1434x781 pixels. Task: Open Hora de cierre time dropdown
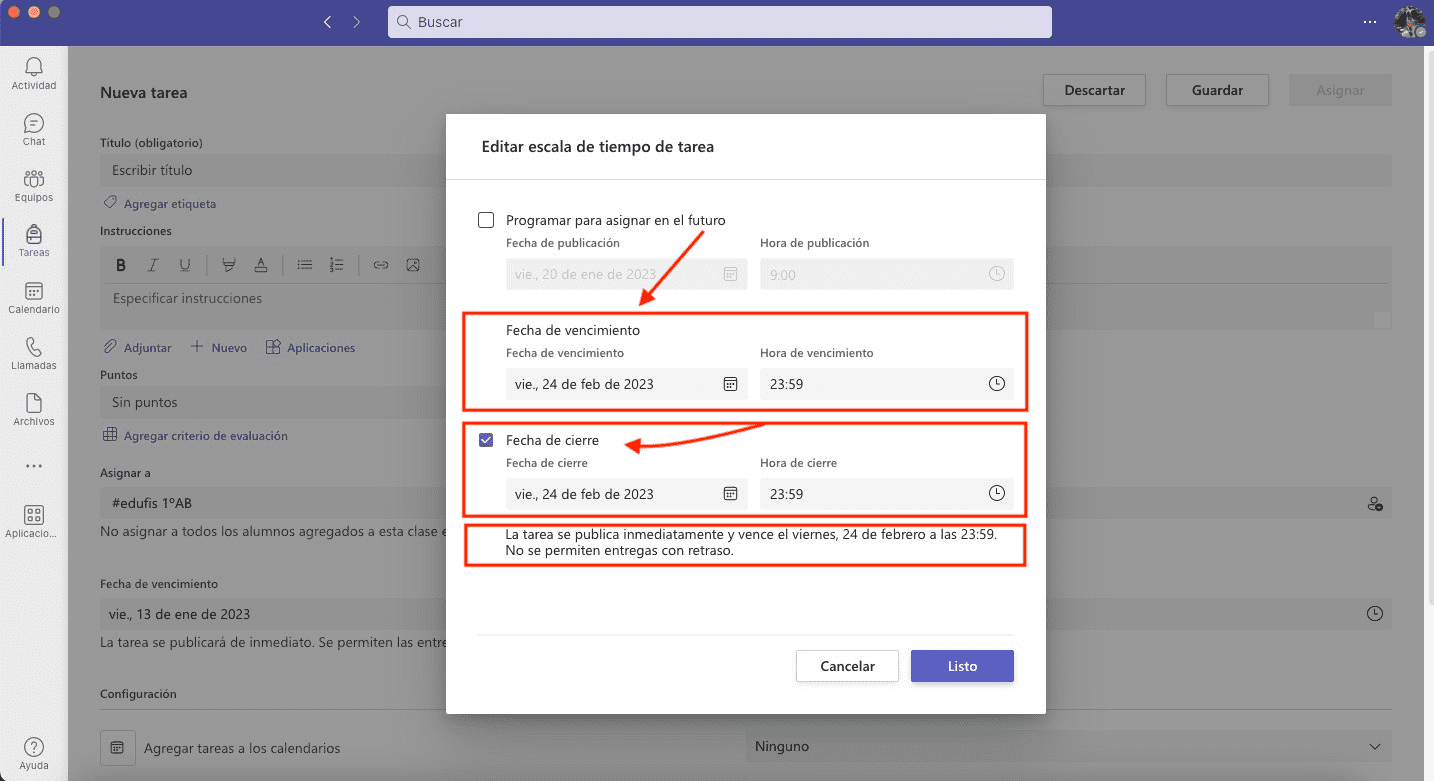870,494
